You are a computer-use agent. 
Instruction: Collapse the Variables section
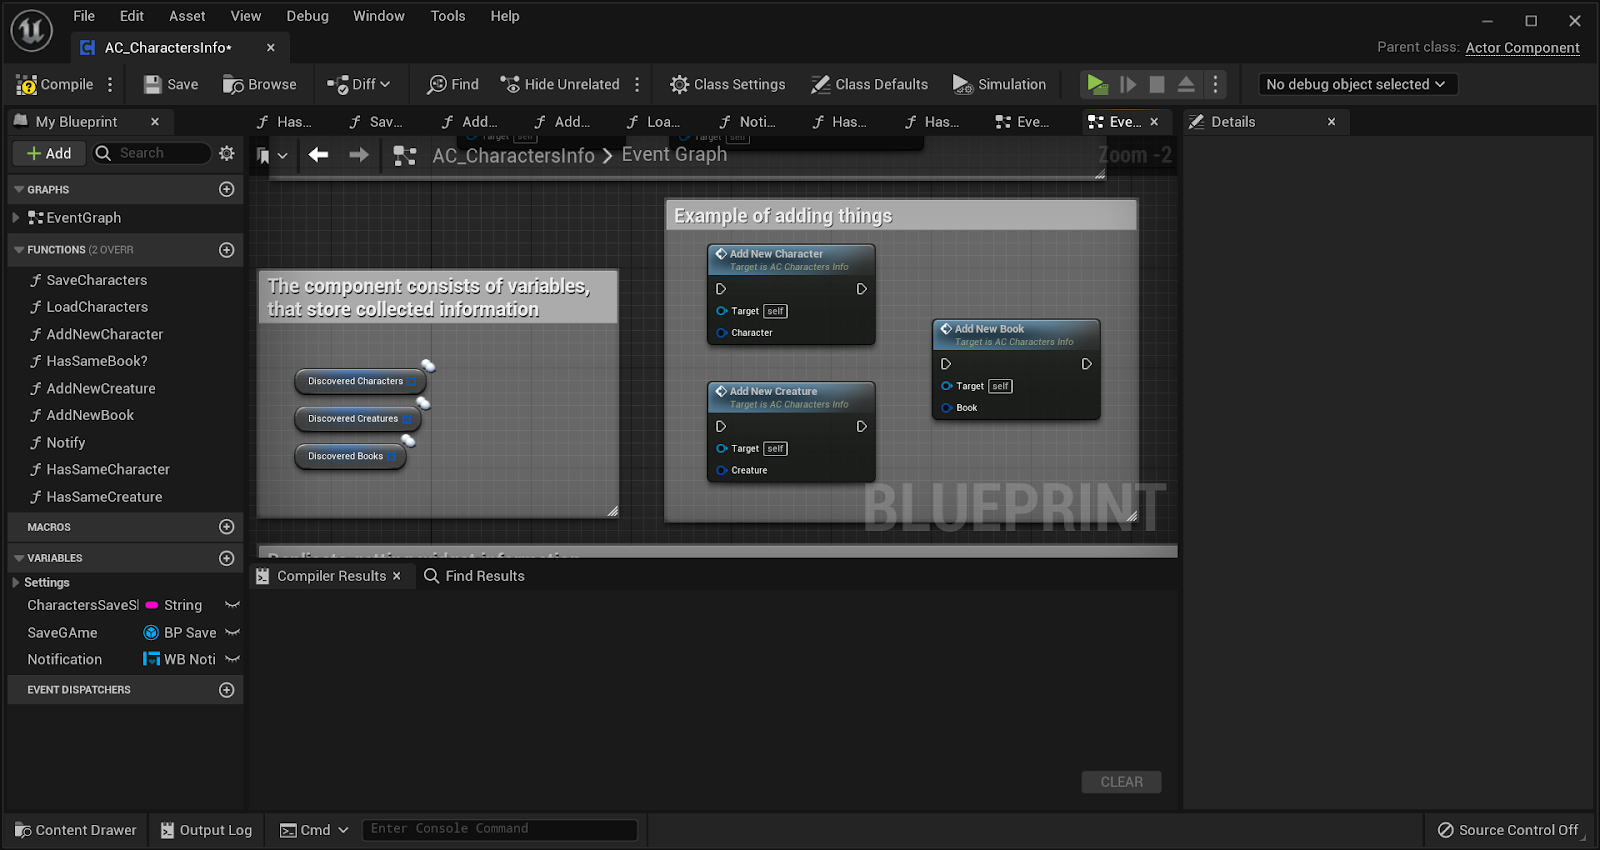[19, 558]
